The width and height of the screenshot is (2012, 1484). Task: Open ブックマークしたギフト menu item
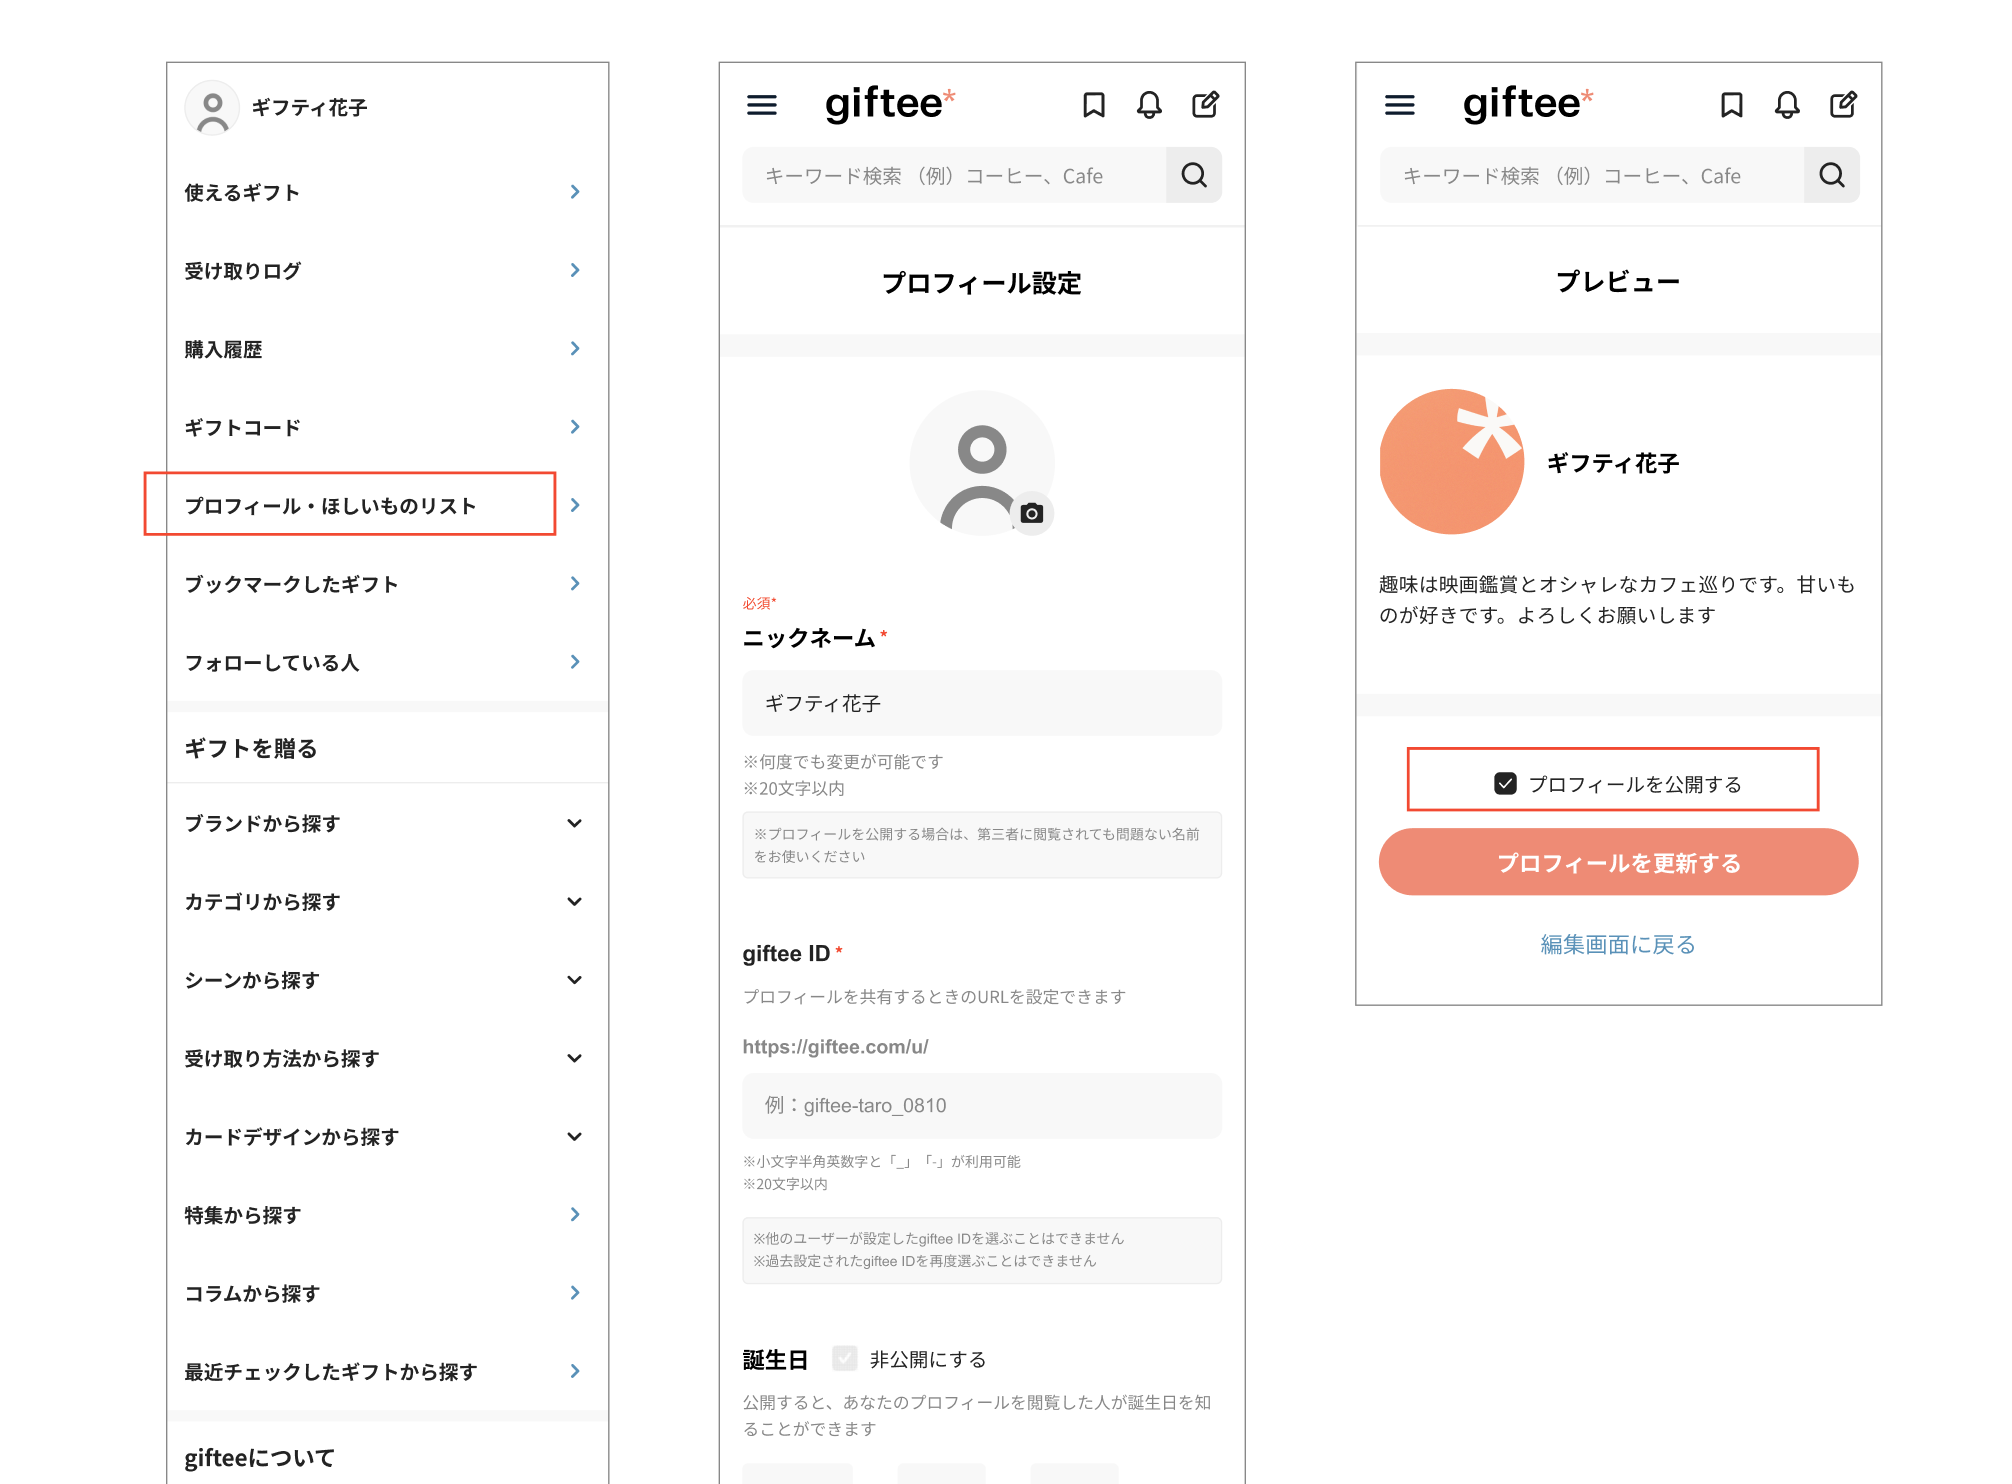pos(387,584)
